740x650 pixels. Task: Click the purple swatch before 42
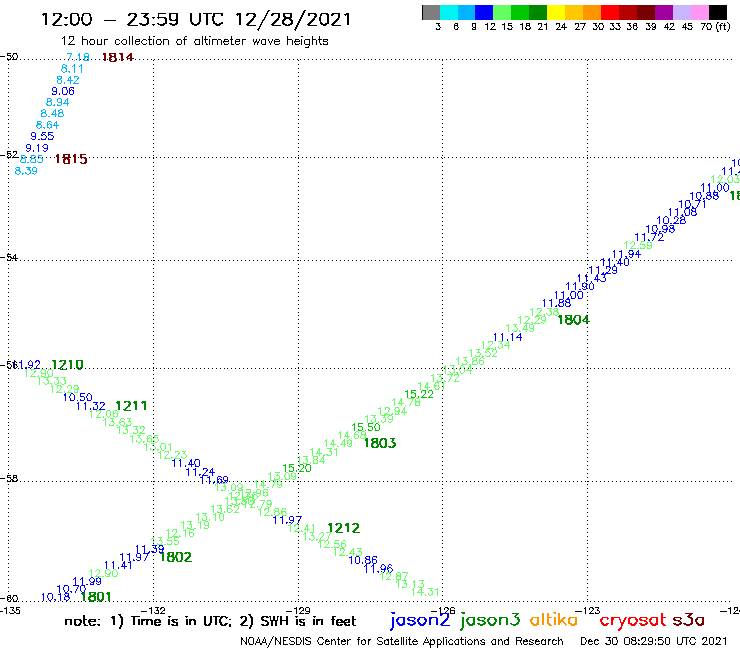coord(664,12)
